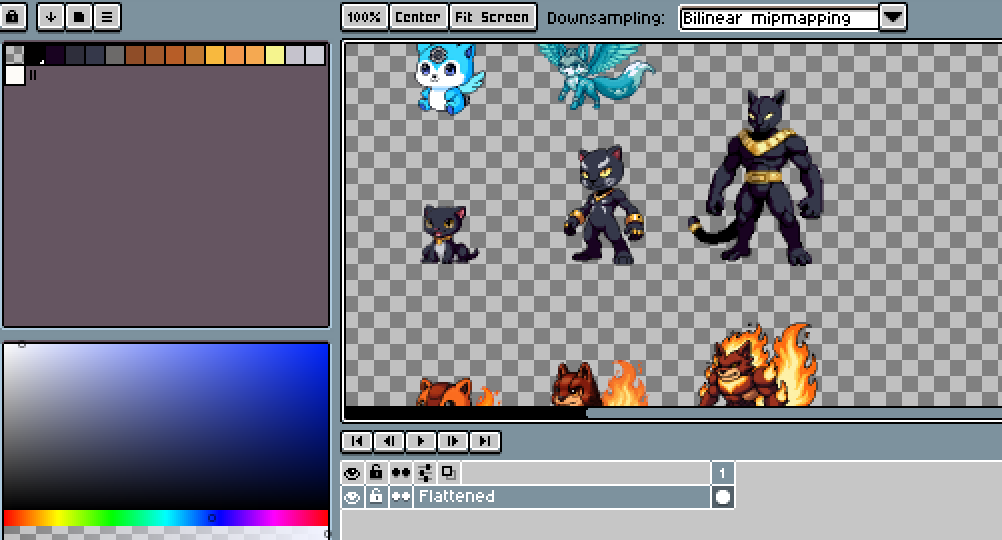Jump to the last frame
1002x540 pixels.
click(485, 441)
